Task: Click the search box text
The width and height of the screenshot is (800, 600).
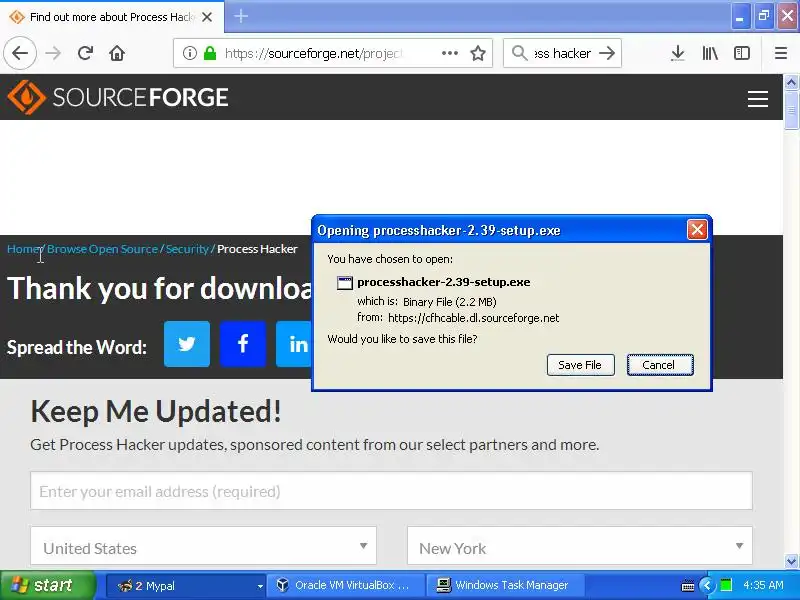Action: 563,53
